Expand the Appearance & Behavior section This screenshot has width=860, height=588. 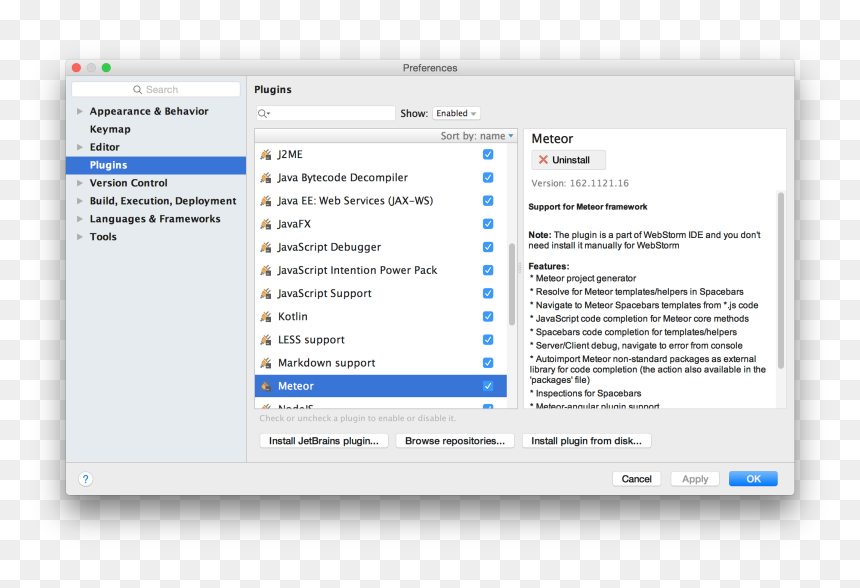(80, 111)
